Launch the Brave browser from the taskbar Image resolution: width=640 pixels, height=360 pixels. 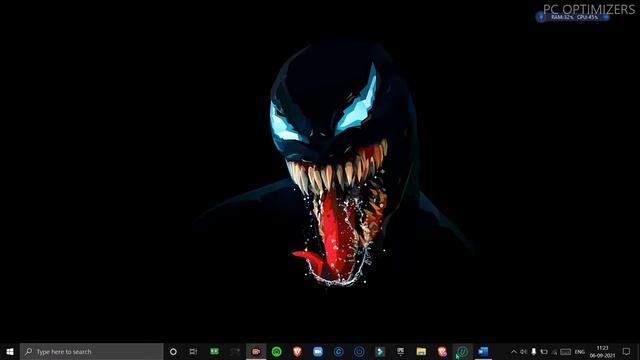(x=297, y=351)
